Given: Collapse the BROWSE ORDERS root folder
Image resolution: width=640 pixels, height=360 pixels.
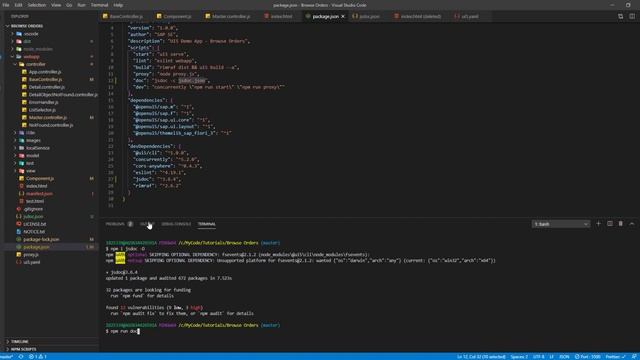Looking at the screenshot, I should [27, 26].
